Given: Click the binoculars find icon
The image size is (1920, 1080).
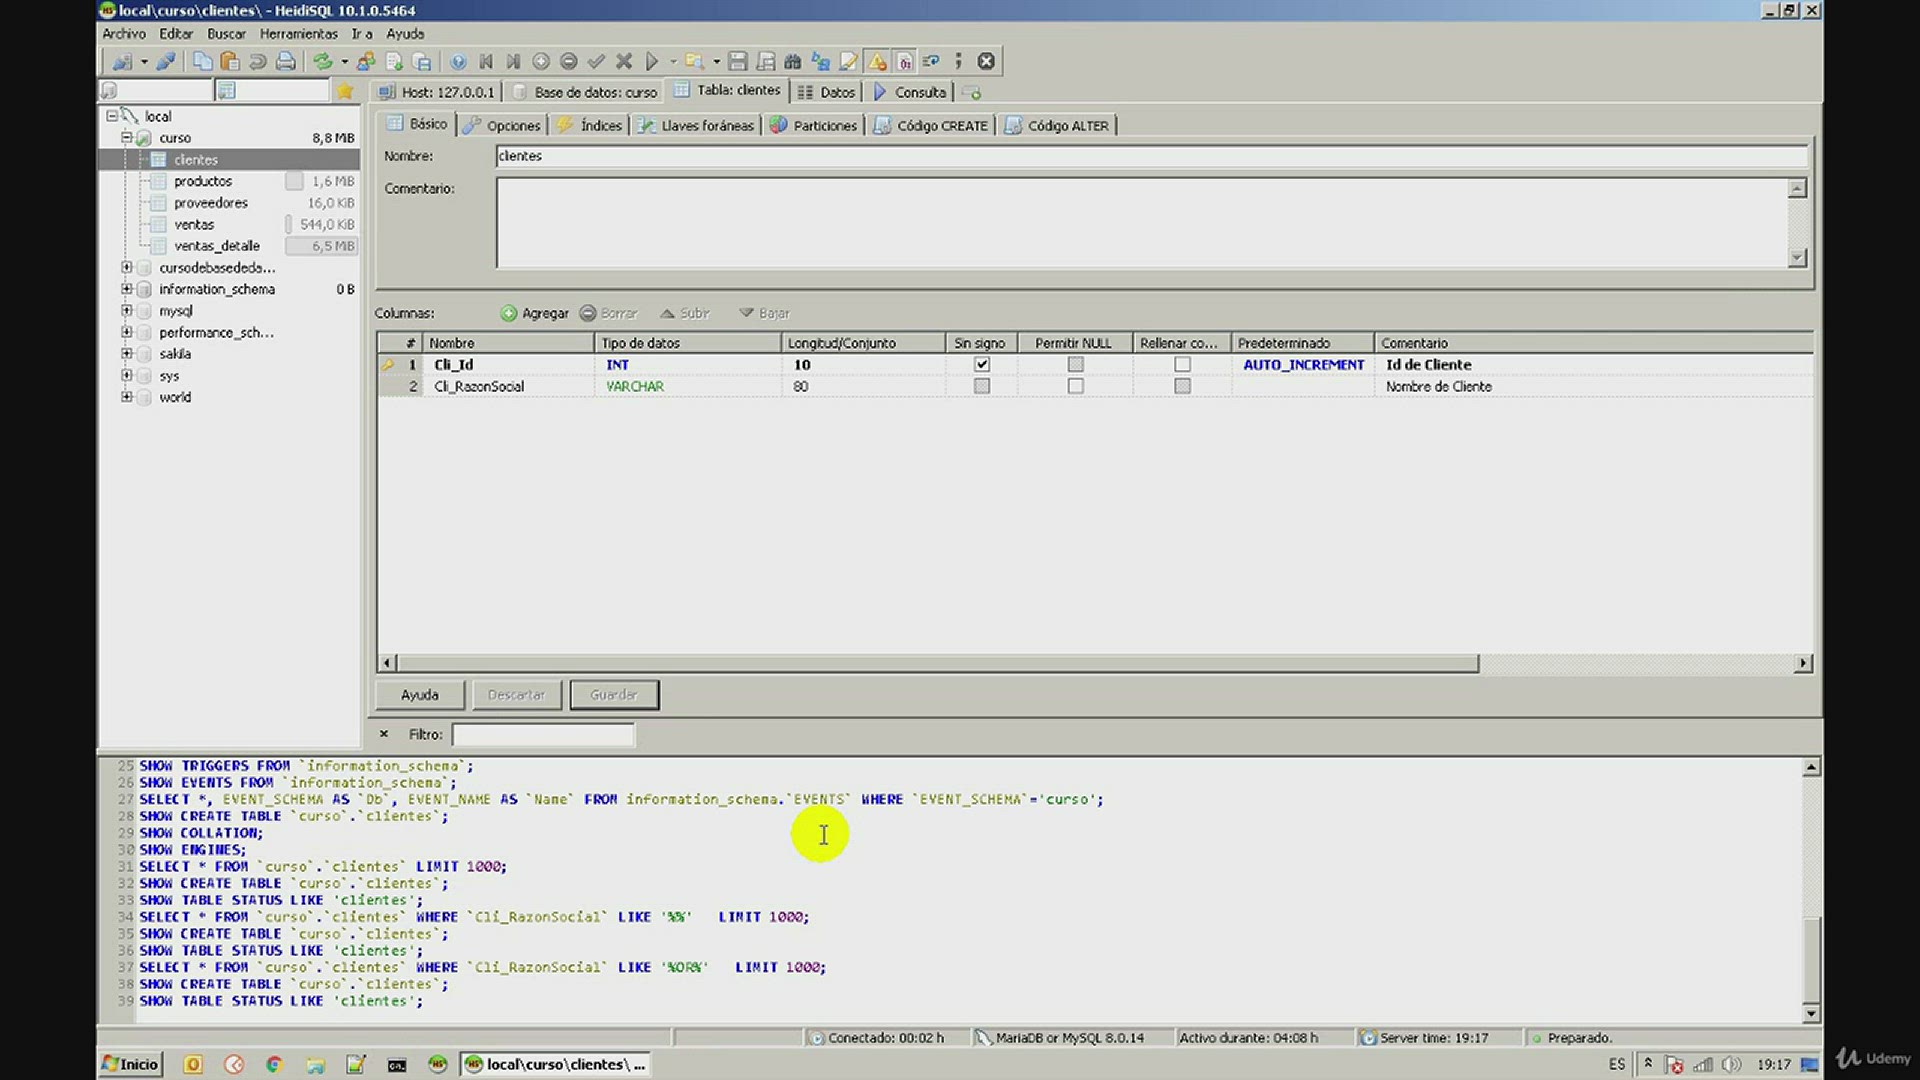Looking at the screenshot, I should (793, 62).
